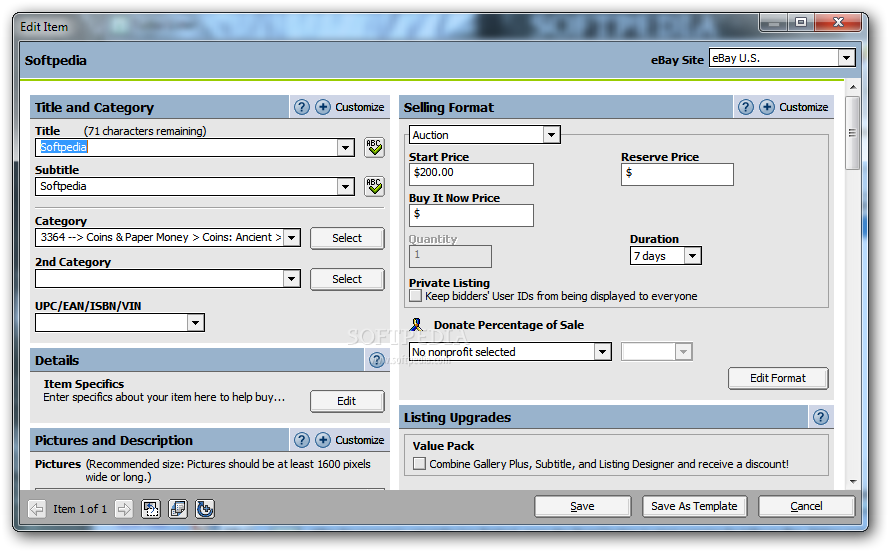This screenshot has width=889, height=552.
Task: Open the UPC/EAN/ISBN/VIN dropdown
Action: coord(196,322)
